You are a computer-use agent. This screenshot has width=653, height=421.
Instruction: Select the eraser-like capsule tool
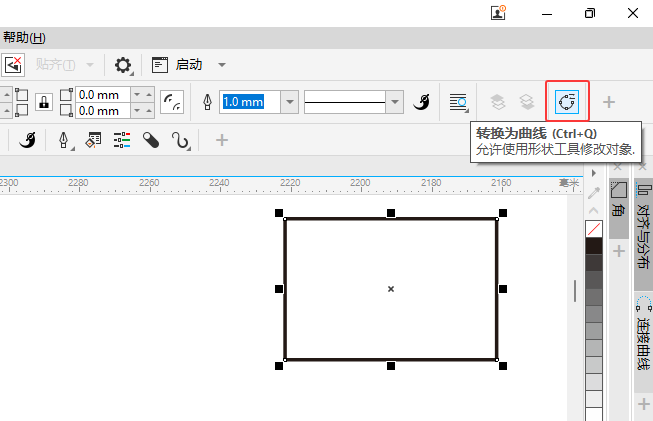151,140
